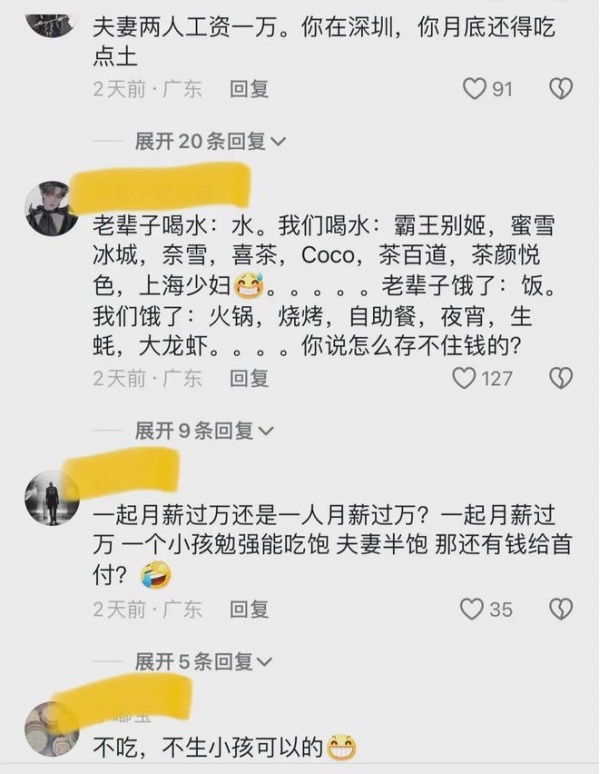The height and width of the screenshot is (774, 600).
Task: Tap the 夫妻两人工资一万 comment text
Action: coord(324,42)
